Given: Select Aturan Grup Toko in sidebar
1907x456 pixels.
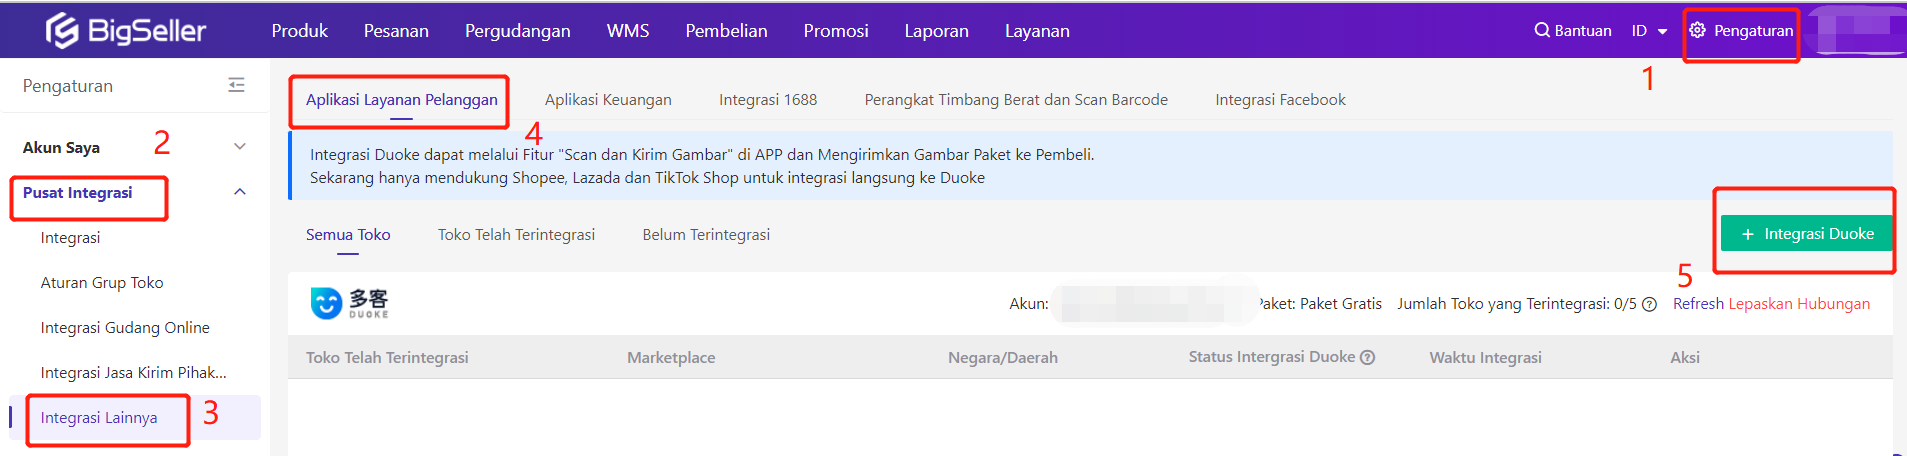Looking at the screenshot, I should (102, 283).
